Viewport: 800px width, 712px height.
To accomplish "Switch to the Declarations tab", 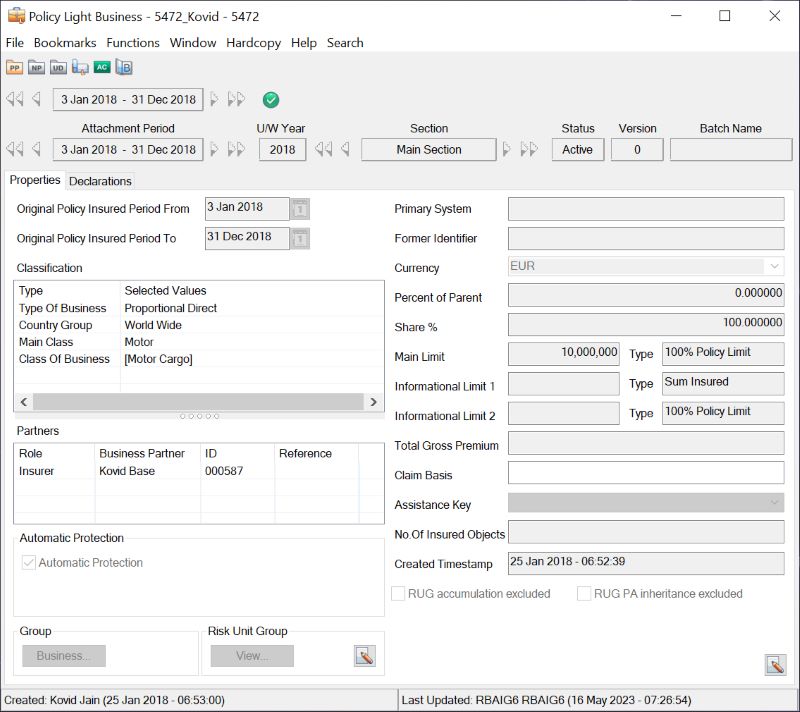I will click(x=100, y=181).
